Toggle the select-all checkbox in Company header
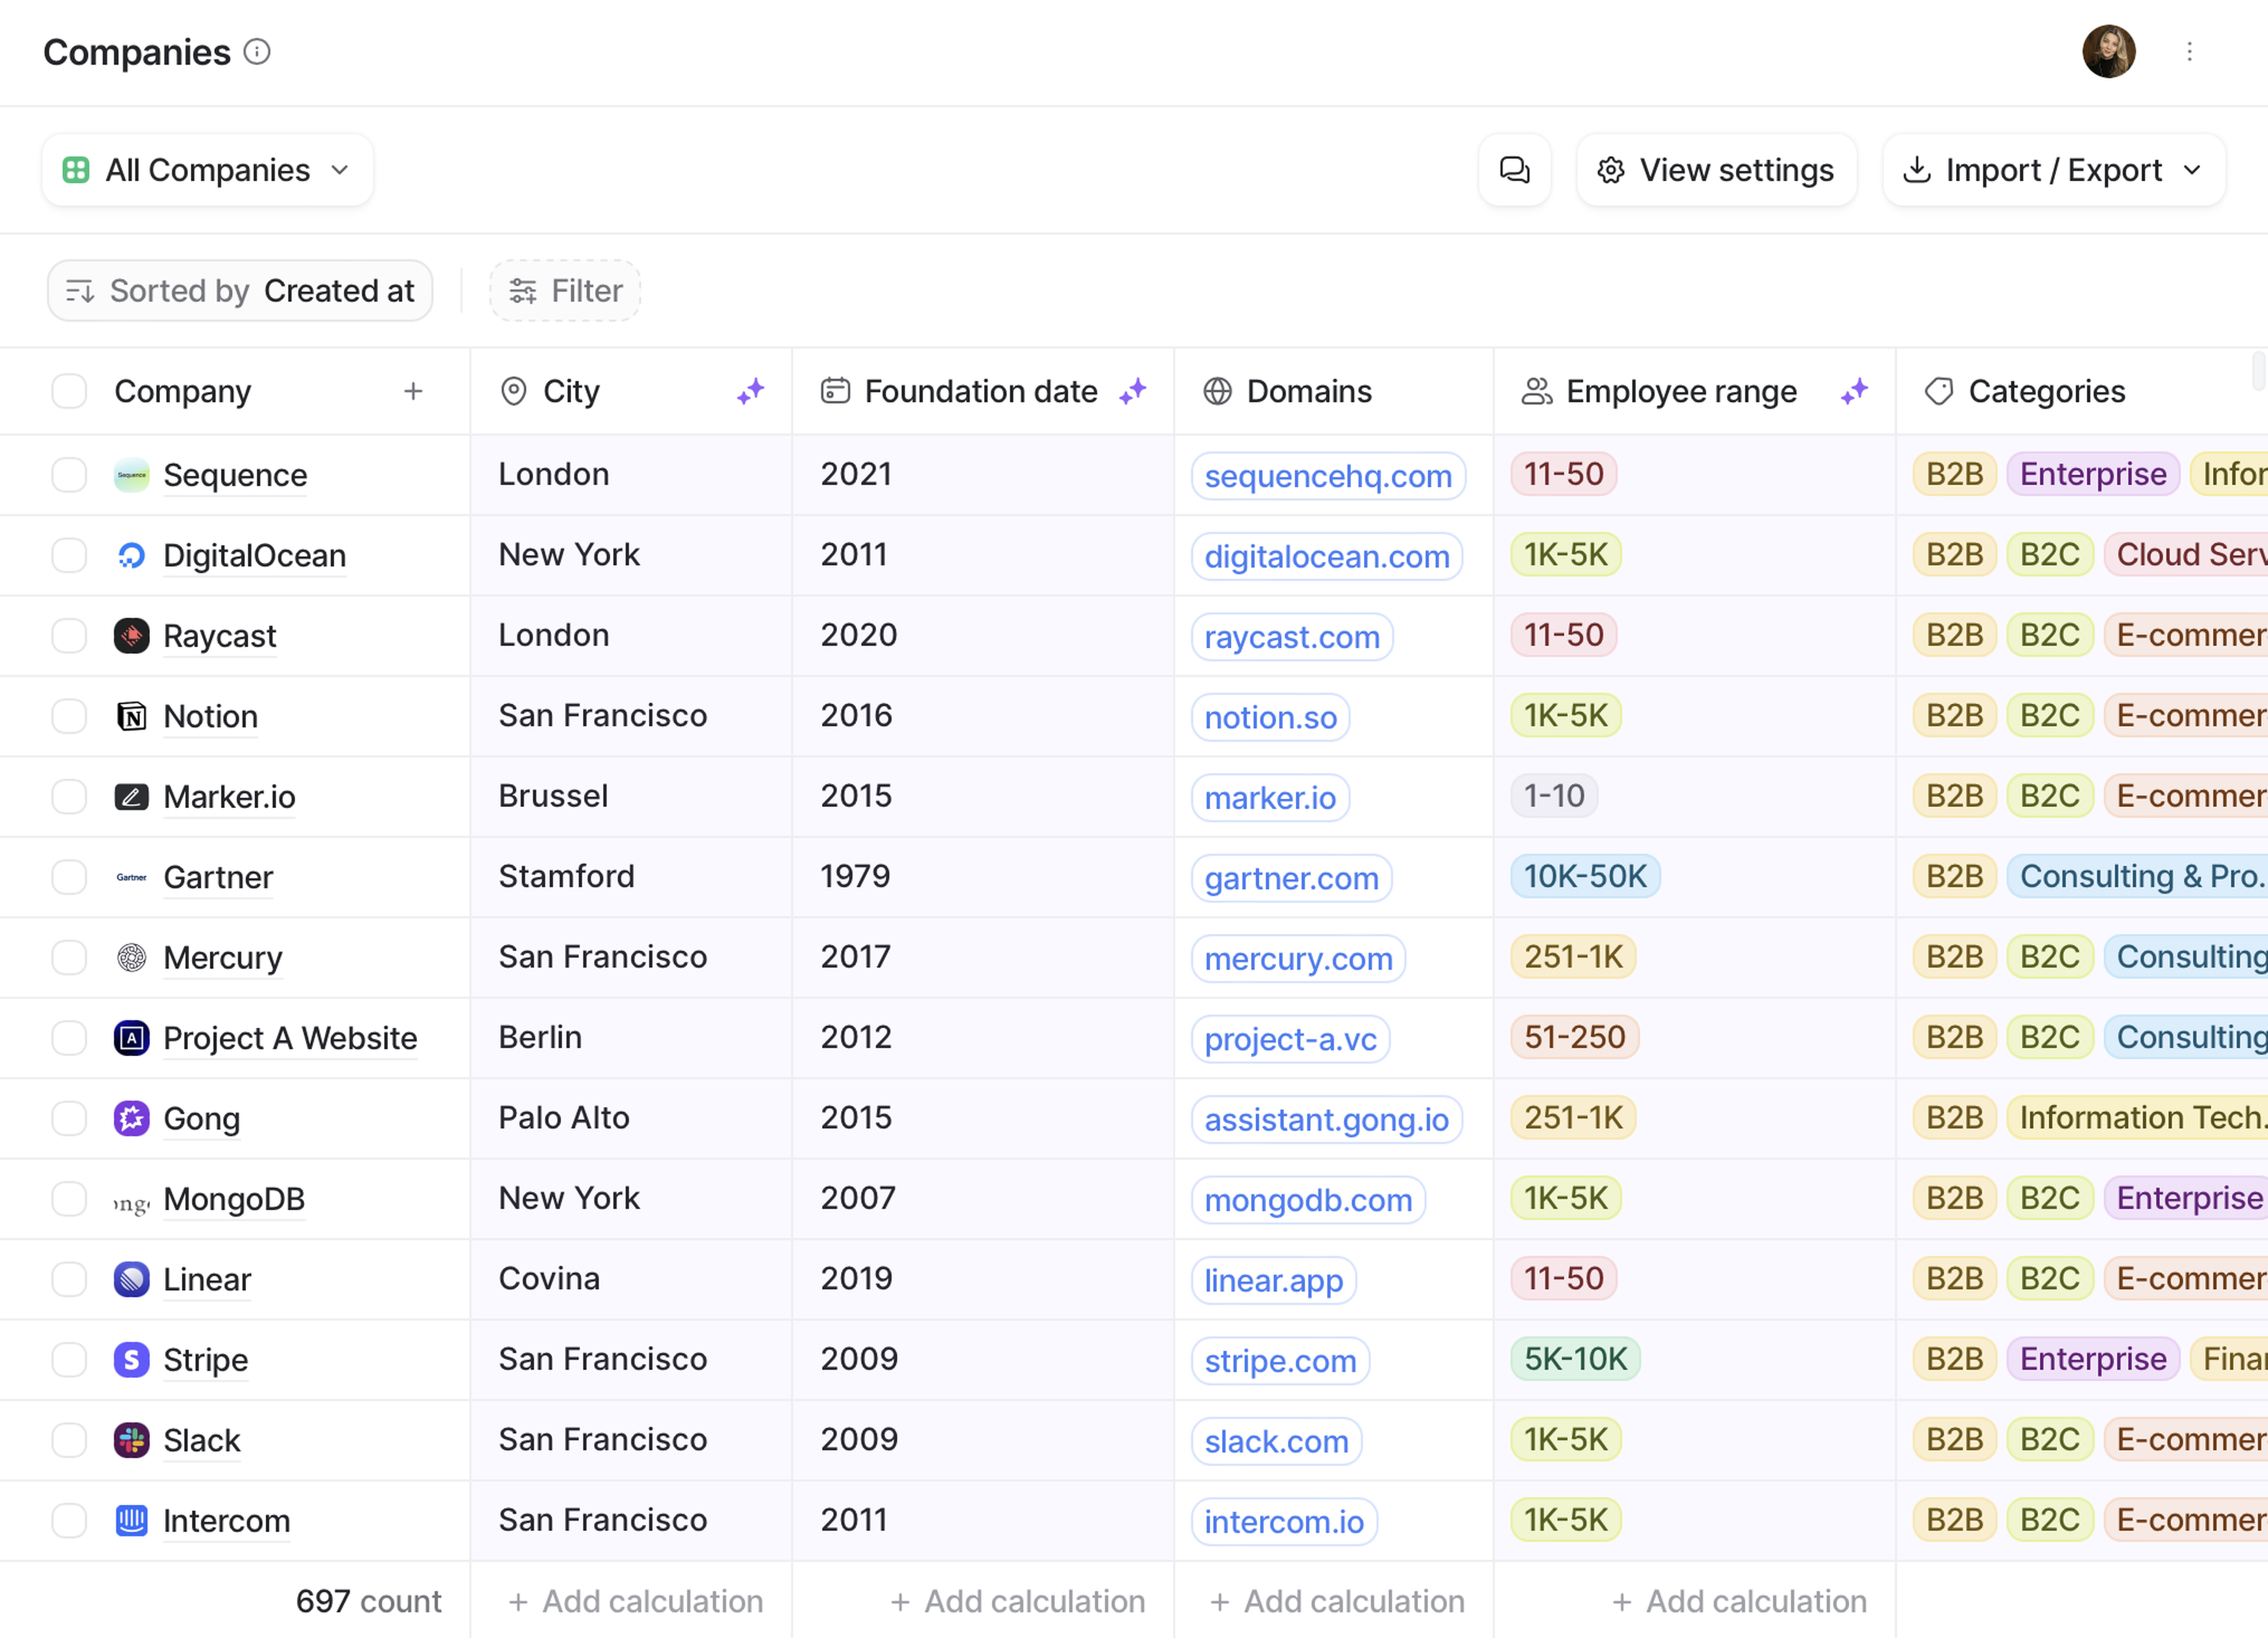This screenshot has height=1638, width=2268. click(69, 391)
